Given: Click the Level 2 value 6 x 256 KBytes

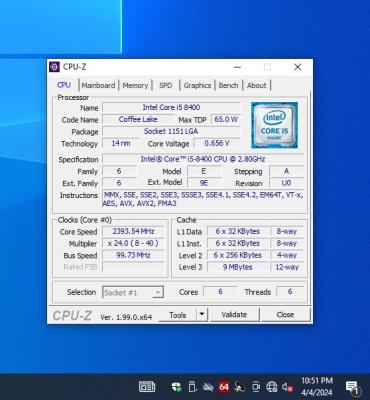Looking at the screenshot, I should pos(238,255).
